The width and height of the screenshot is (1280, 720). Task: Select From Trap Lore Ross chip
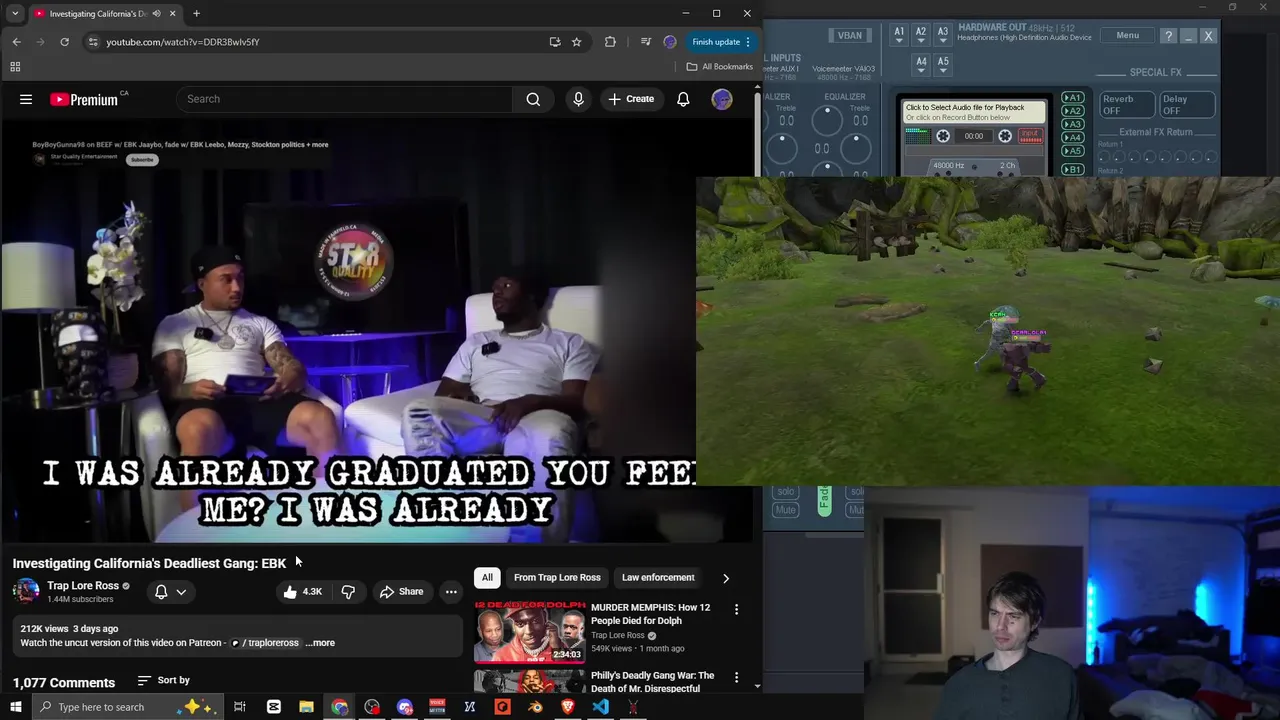pyautogui.click(x=557, y=577)
